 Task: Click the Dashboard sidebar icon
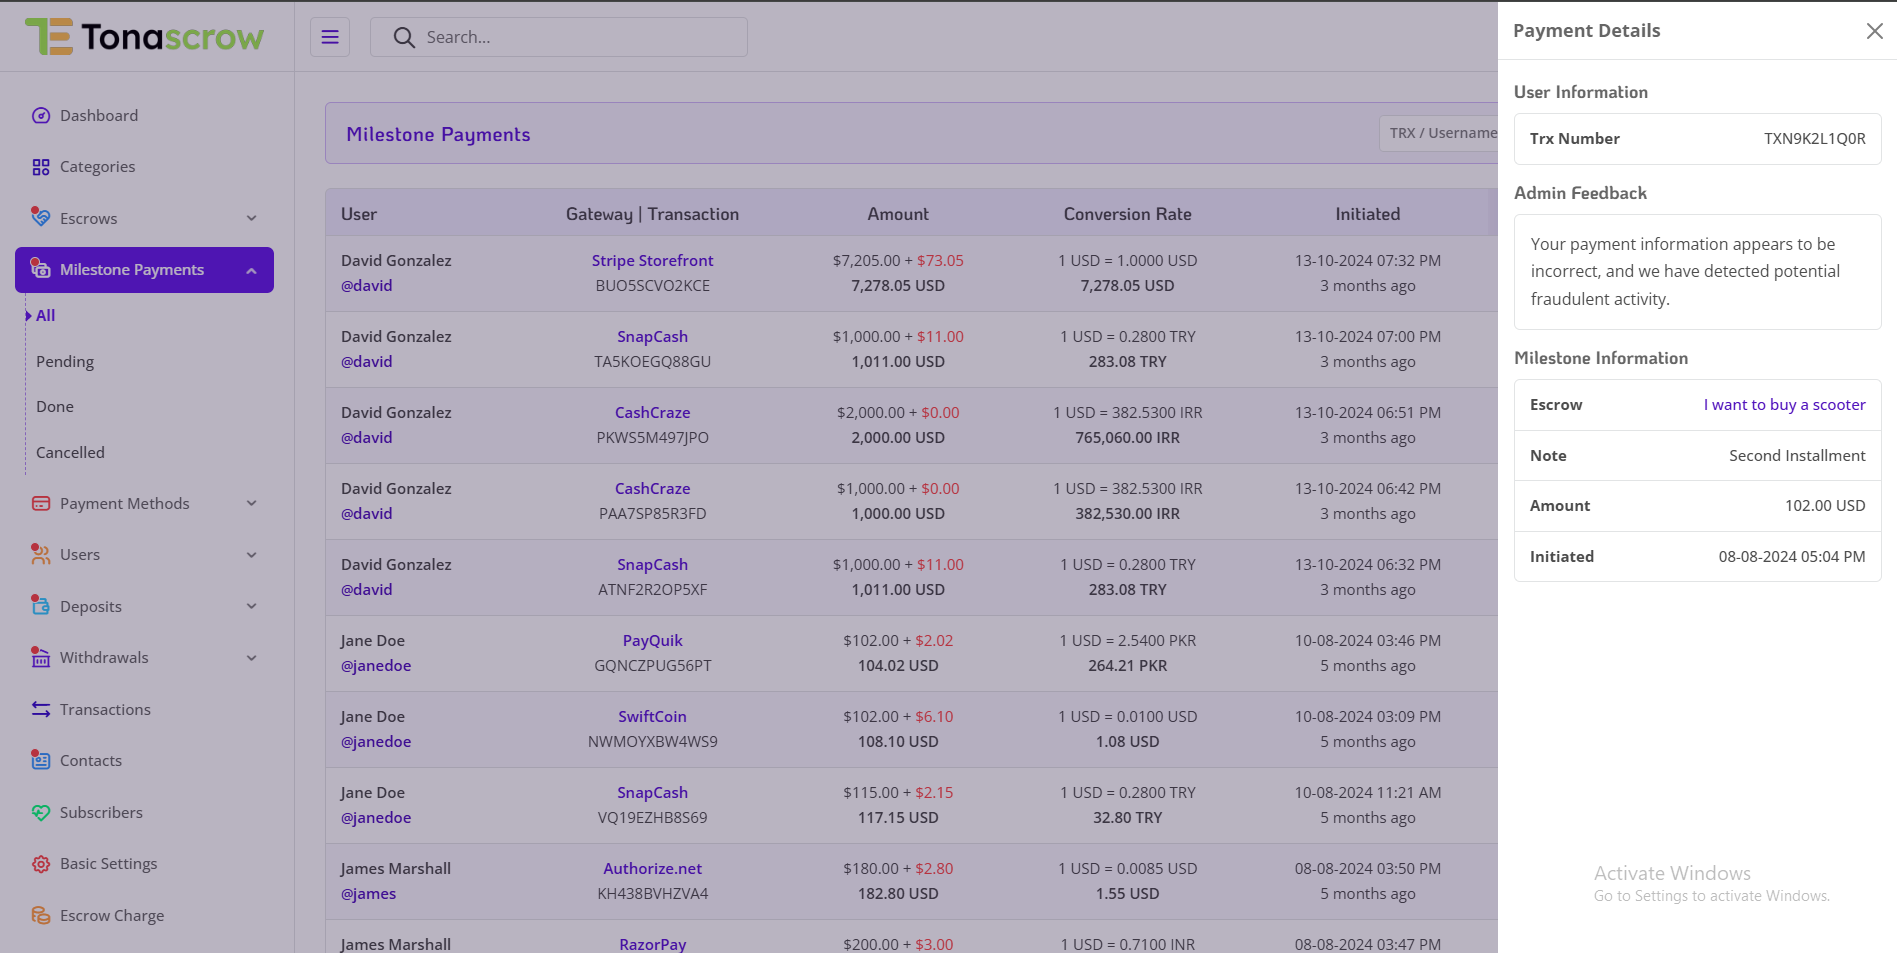(x=41, y=116)
